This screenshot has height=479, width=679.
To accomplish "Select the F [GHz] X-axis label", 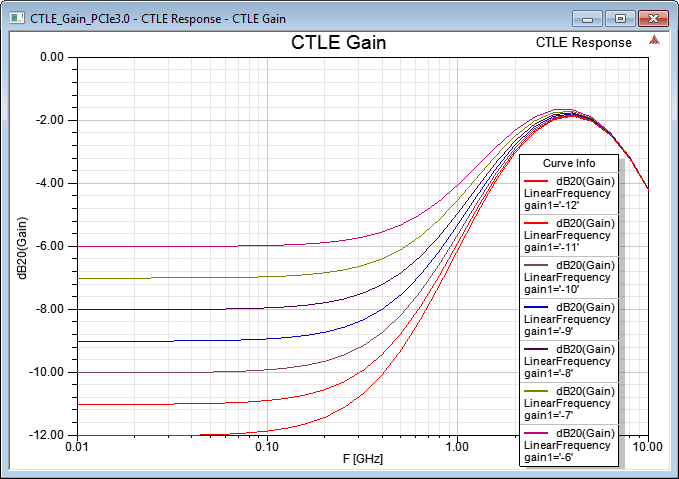I will coord(363,459).
